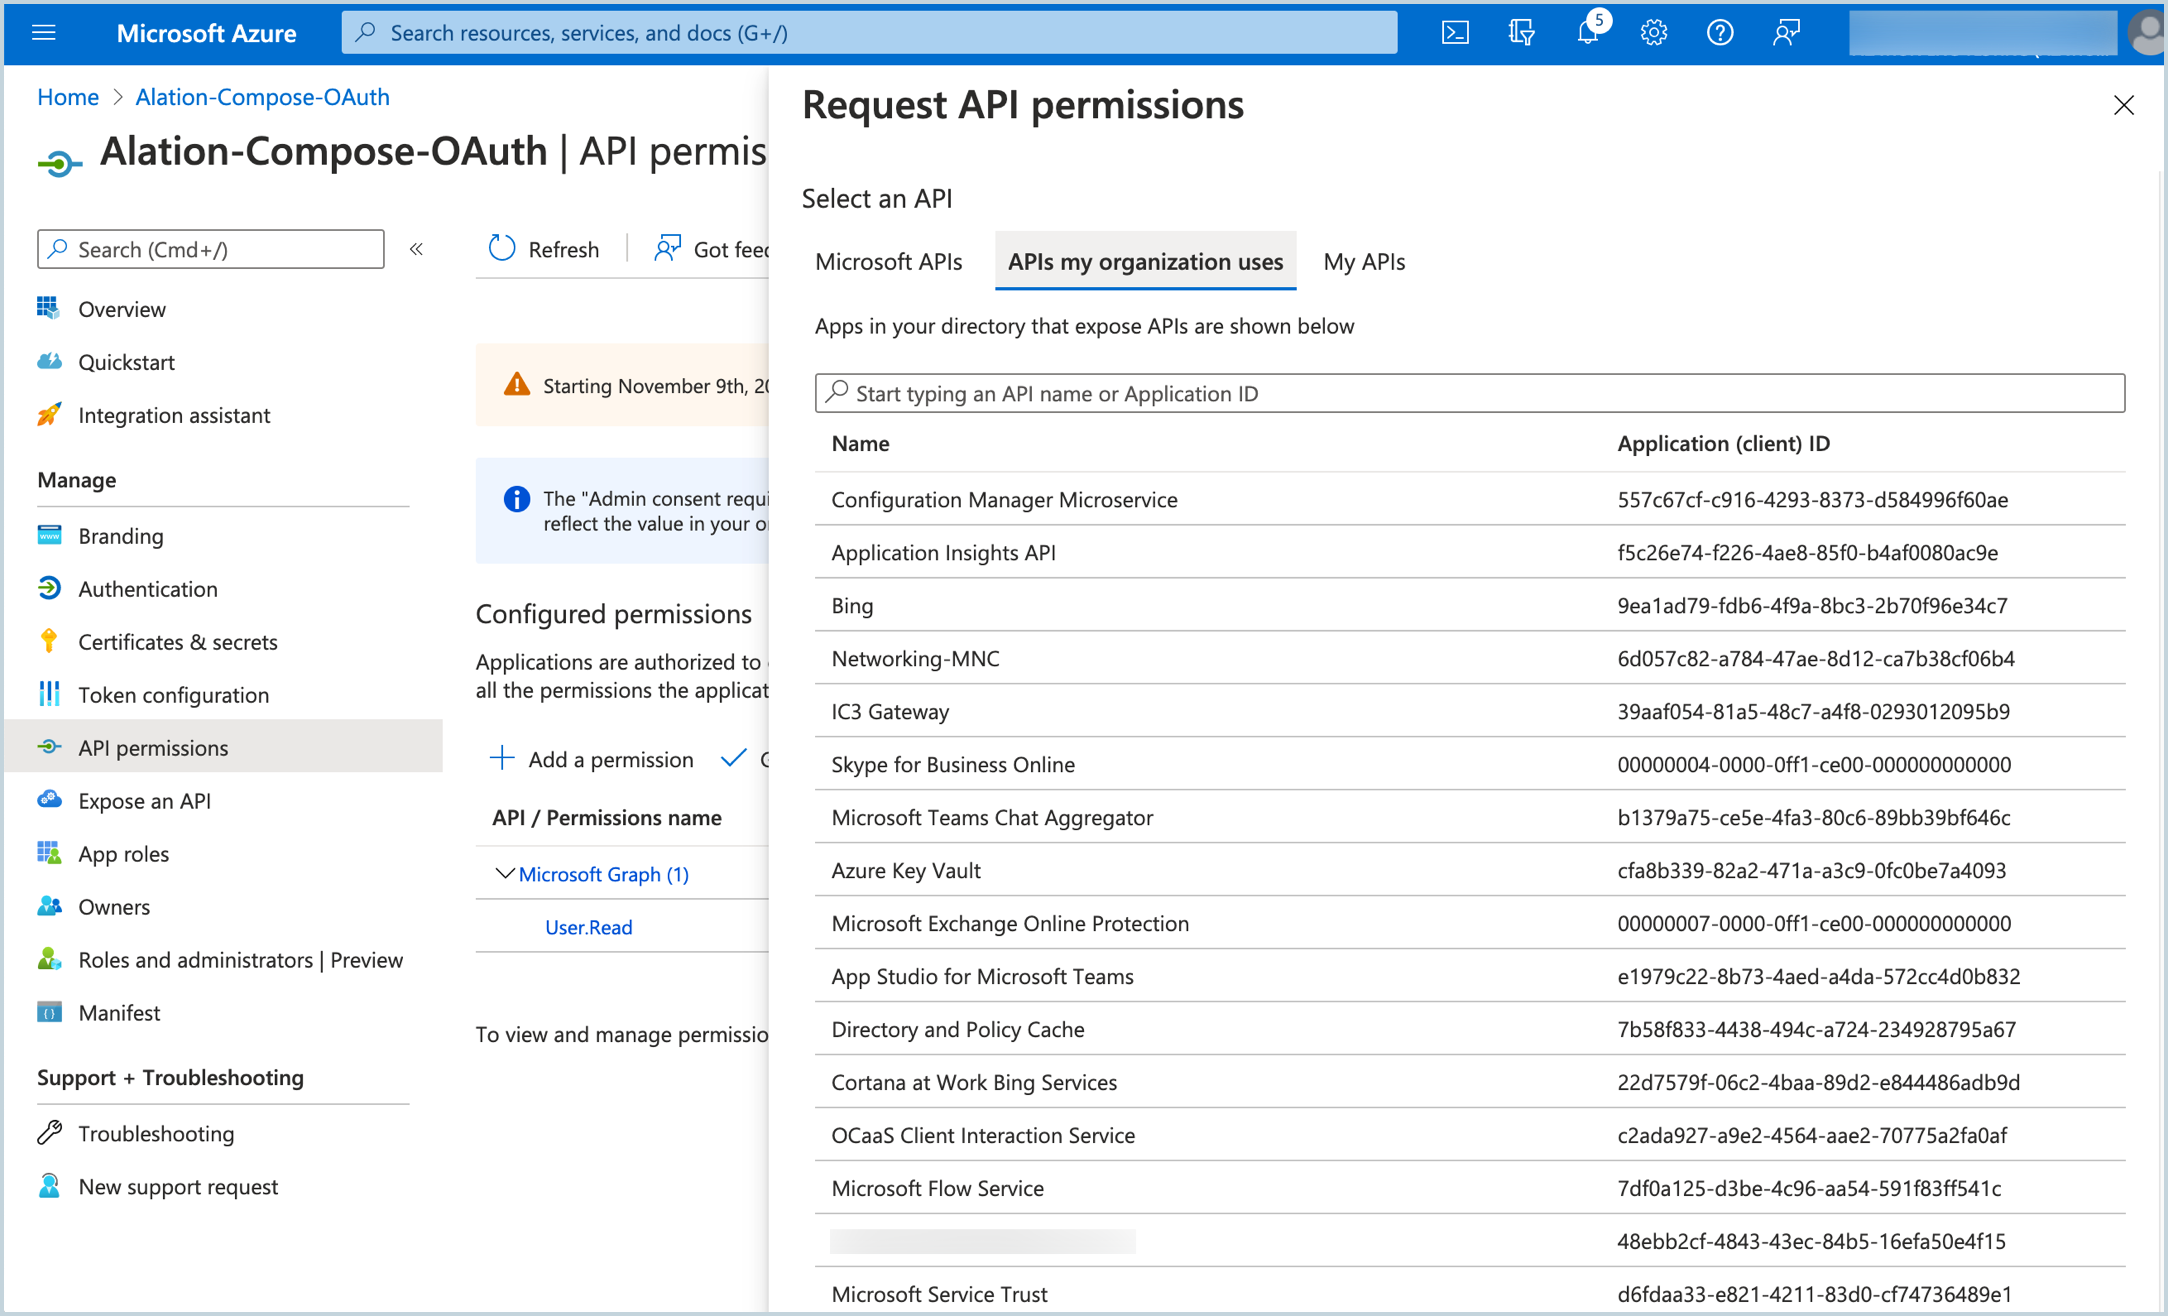Click the Troubleshooting wrench icon
Viewport: 2168px width, 1316px height.
tap(48, 1133)
